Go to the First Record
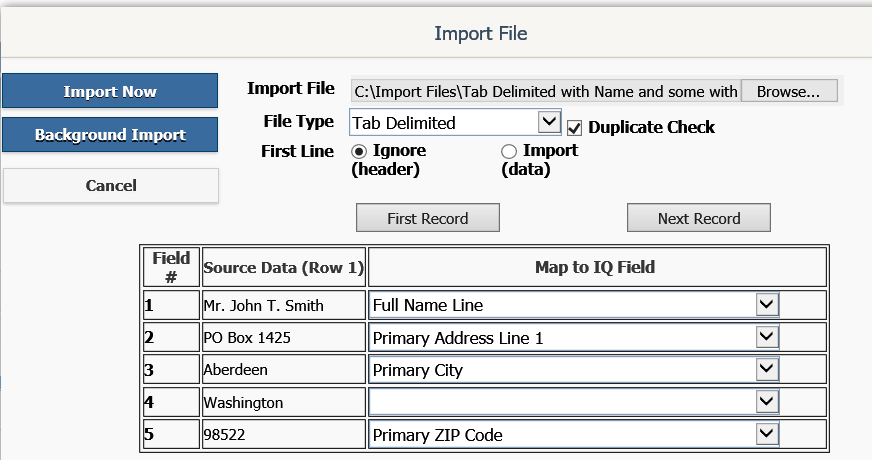Screen dimensions: 872x460 [428, 218]
